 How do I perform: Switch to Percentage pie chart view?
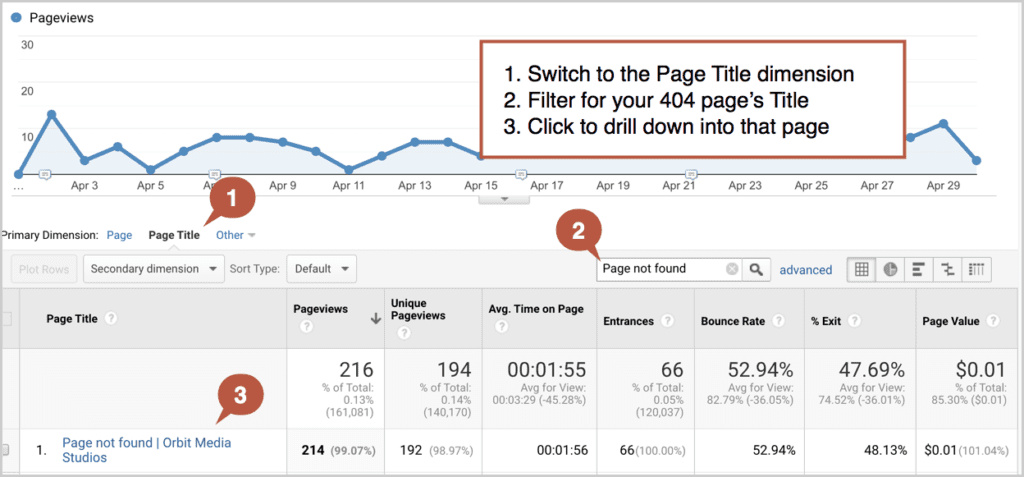[x=890, y=269]
